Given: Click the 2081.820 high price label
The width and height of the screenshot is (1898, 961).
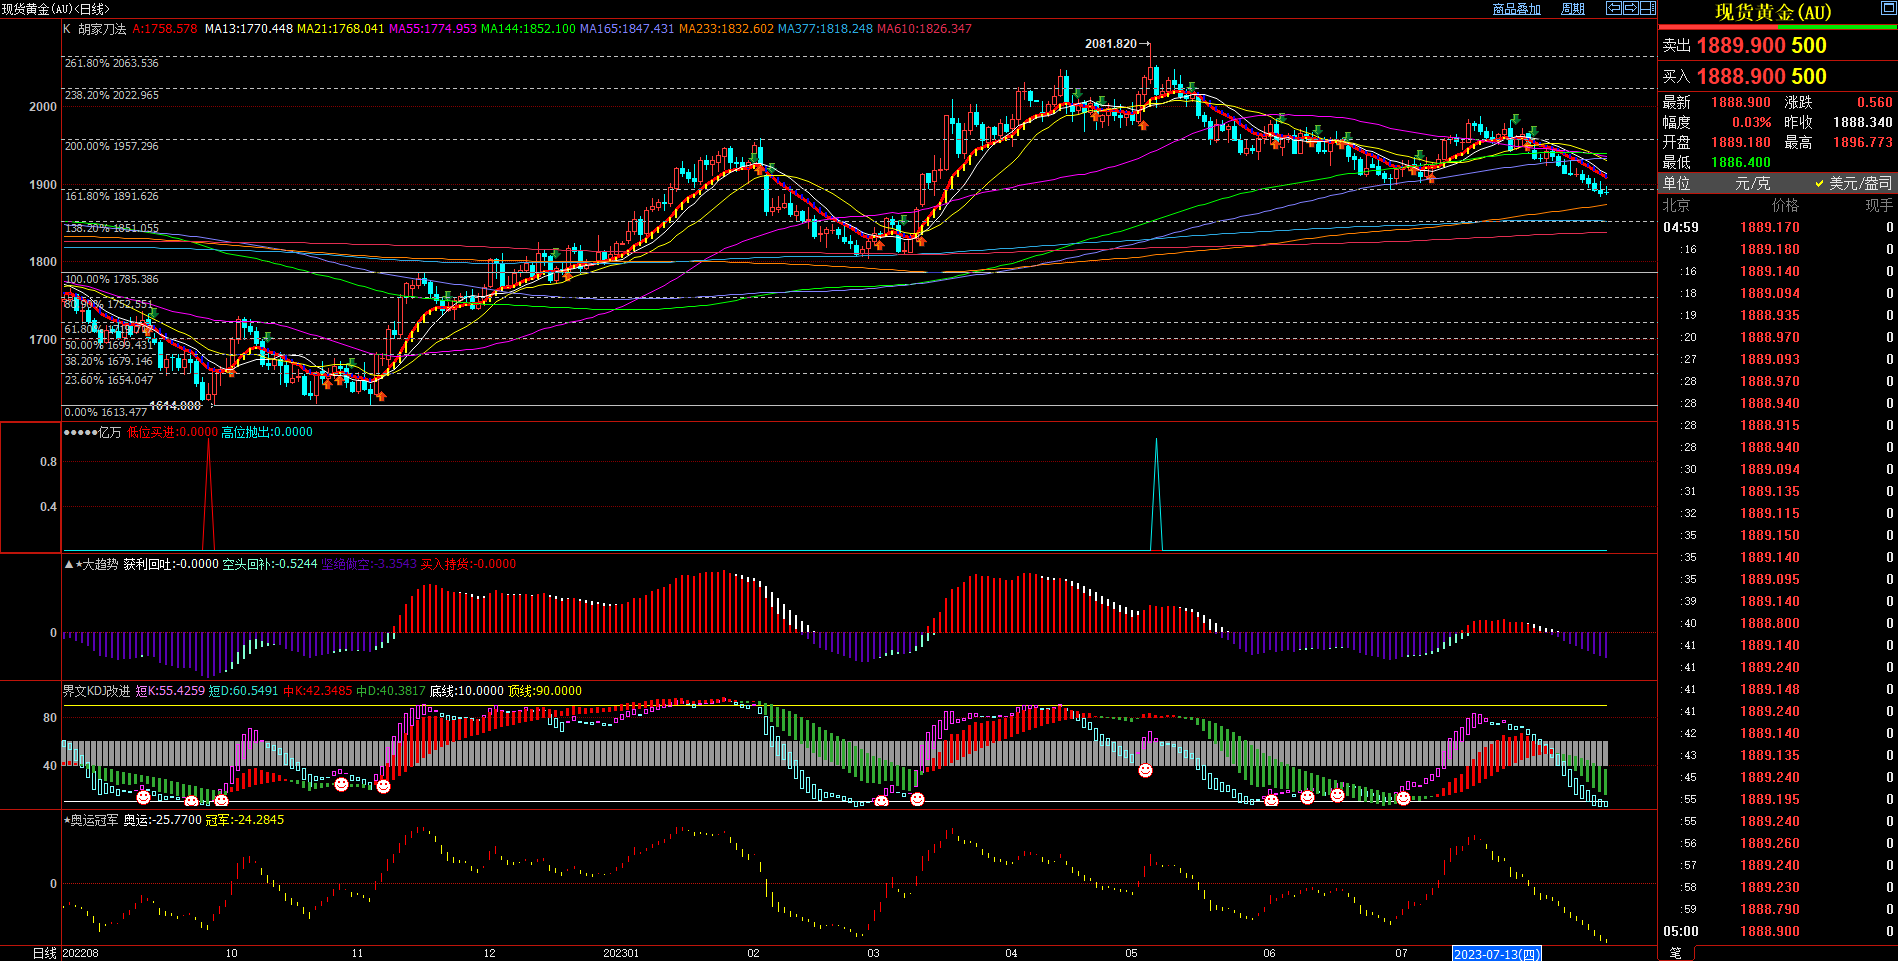Looking at the screenshot, I should click(1110, 44).
